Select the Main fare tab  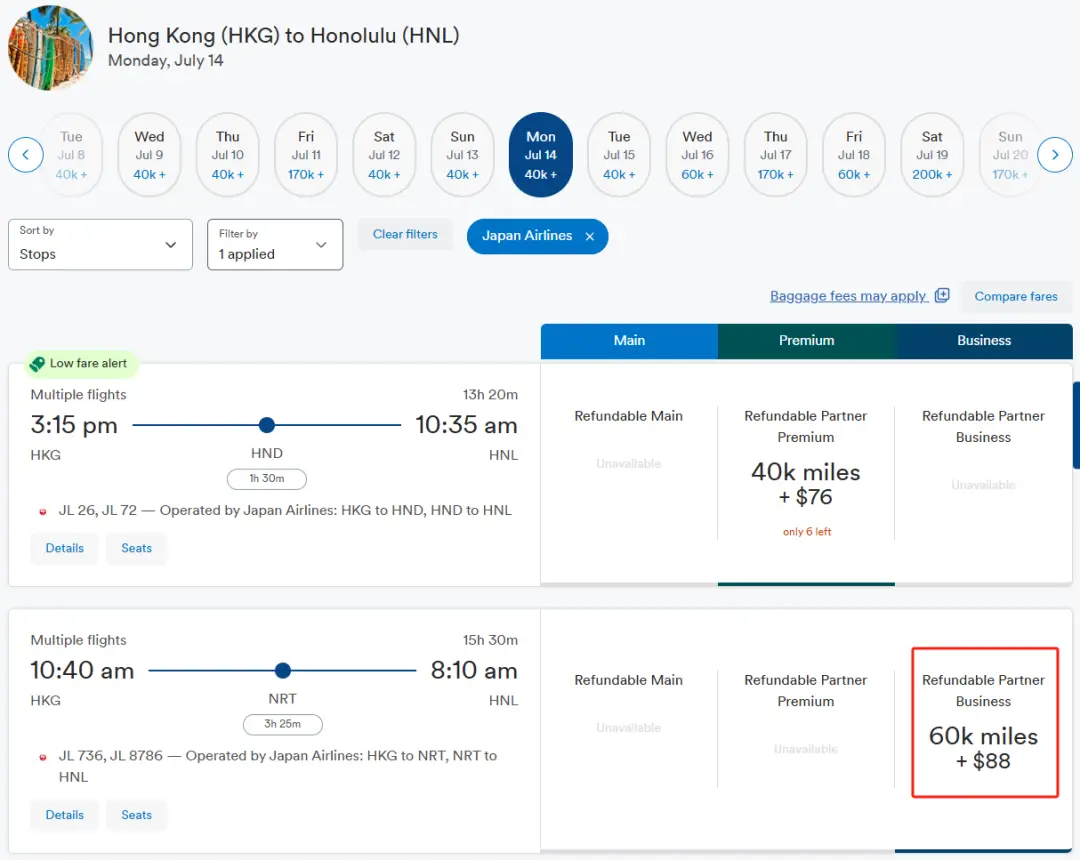tap(629, 341)
